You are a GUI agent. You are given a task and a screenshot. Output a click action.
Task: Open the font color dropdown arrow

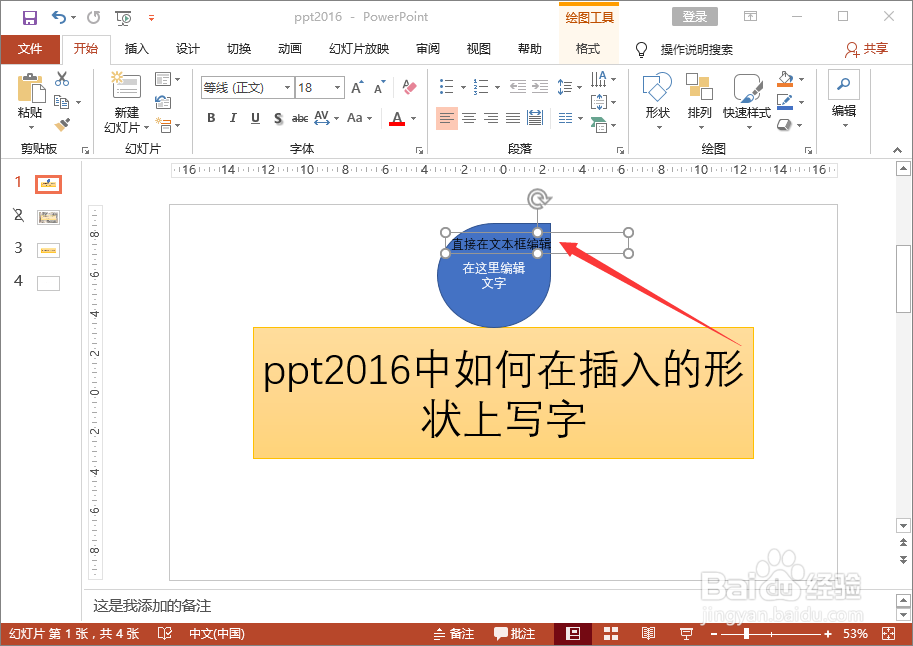pyautogui.click(x=412, y=119)
